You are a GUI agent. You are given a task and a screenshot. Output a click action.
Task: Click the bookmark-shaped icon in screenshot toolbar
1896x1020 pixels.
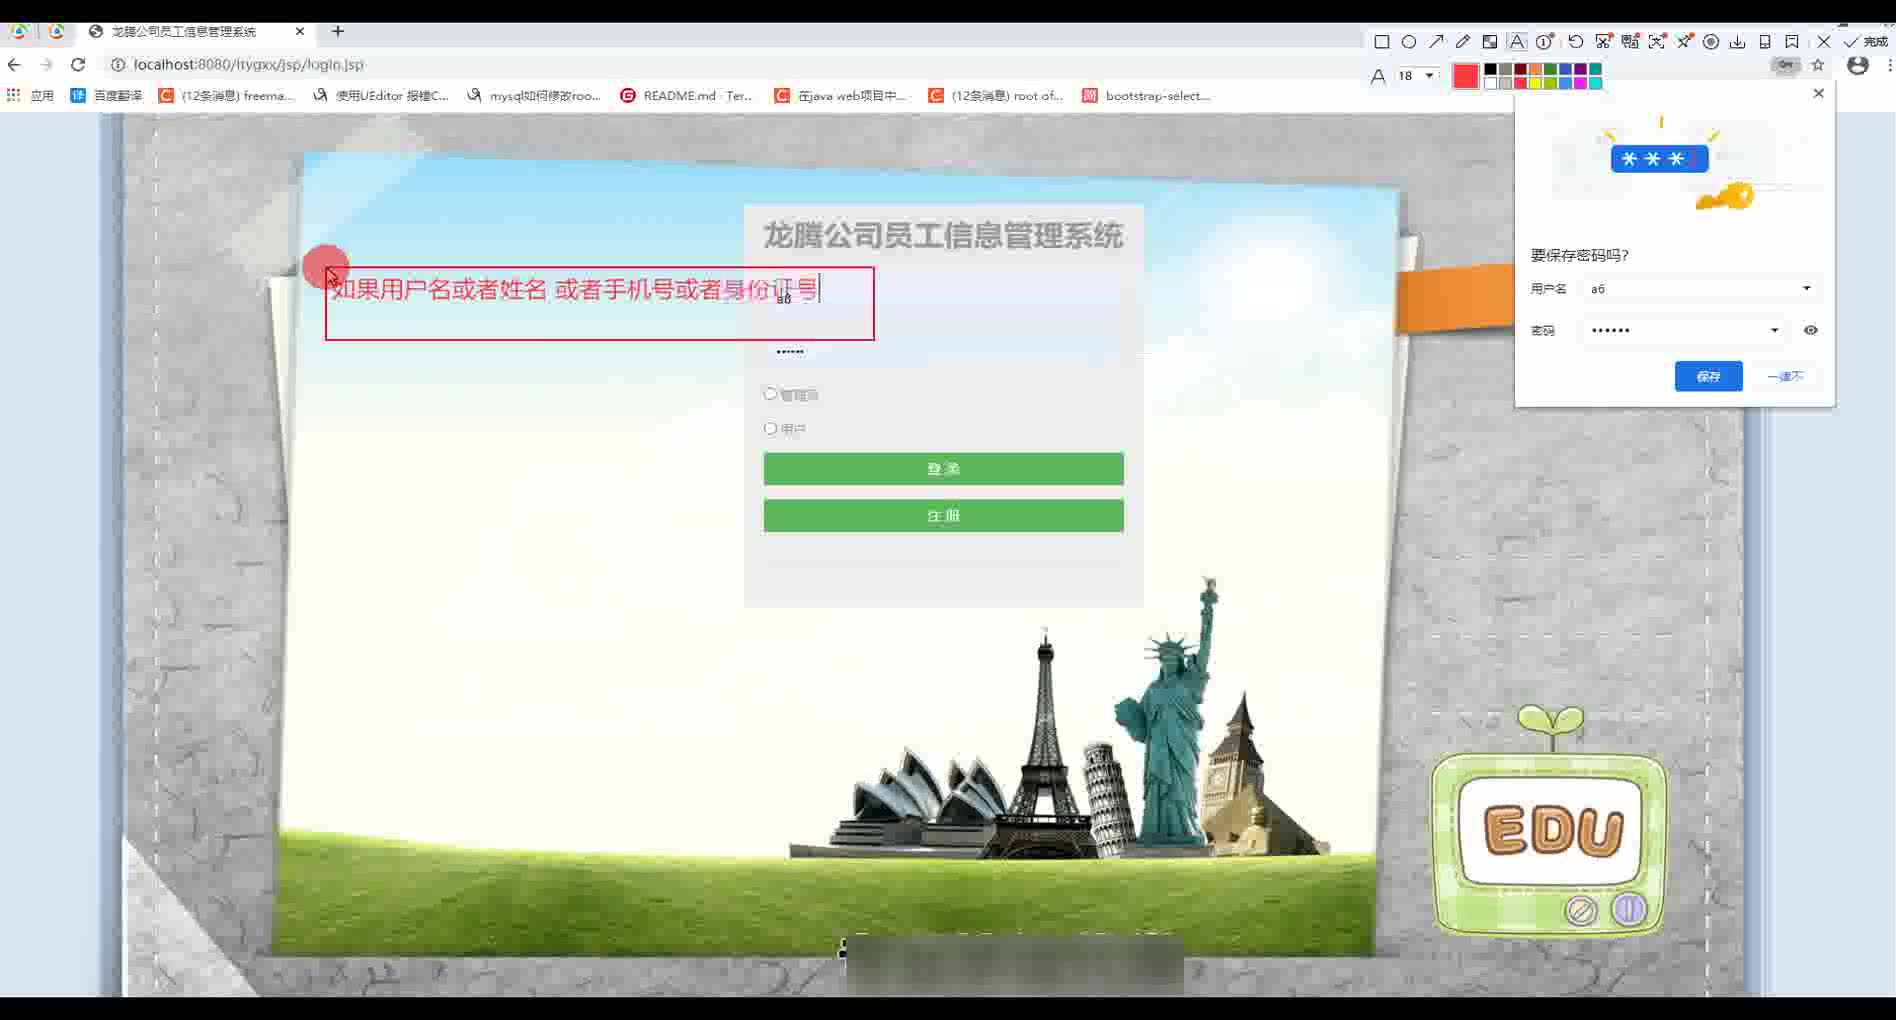pyautogui.click(x=1792, y=42)
